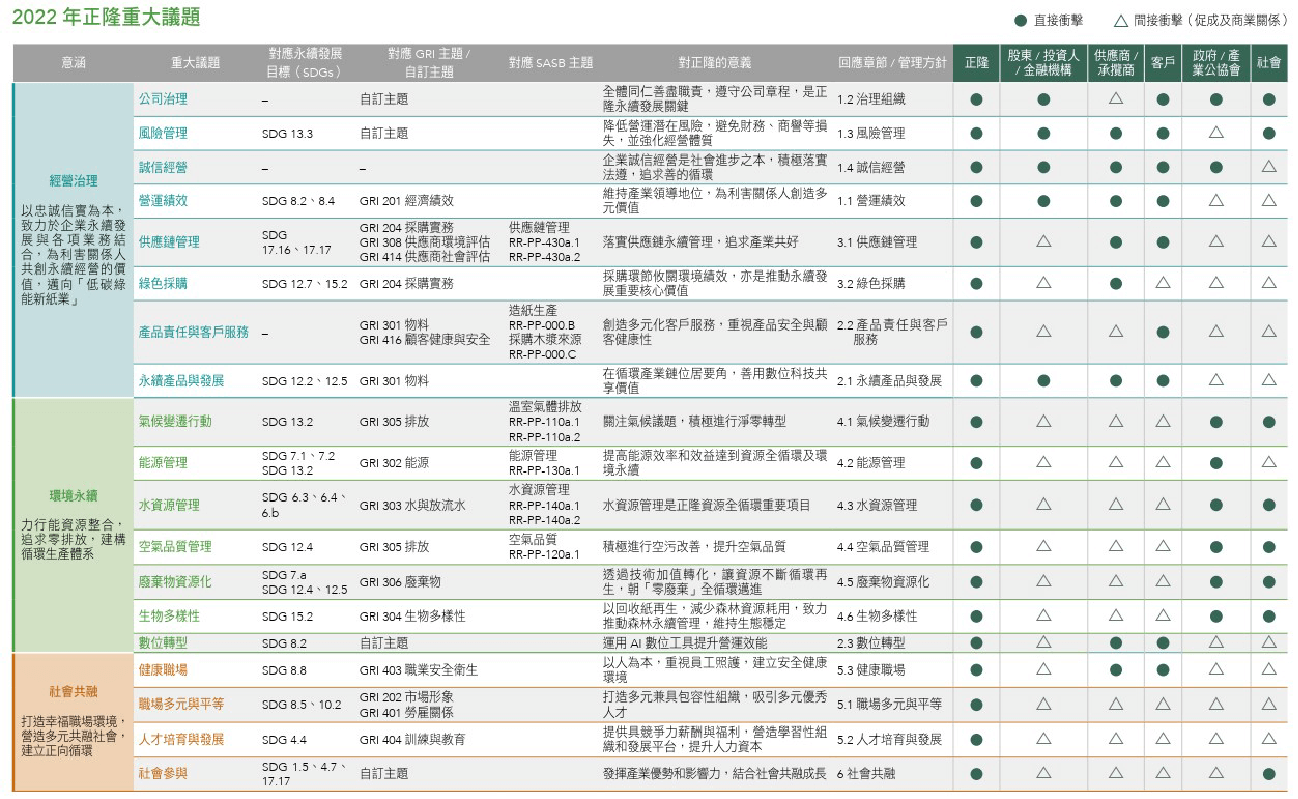The width and height of the screenshot is (1298, 799).
Task: Select the 社會 triangle in the 能源管理 row
Action: point(1269,462)
